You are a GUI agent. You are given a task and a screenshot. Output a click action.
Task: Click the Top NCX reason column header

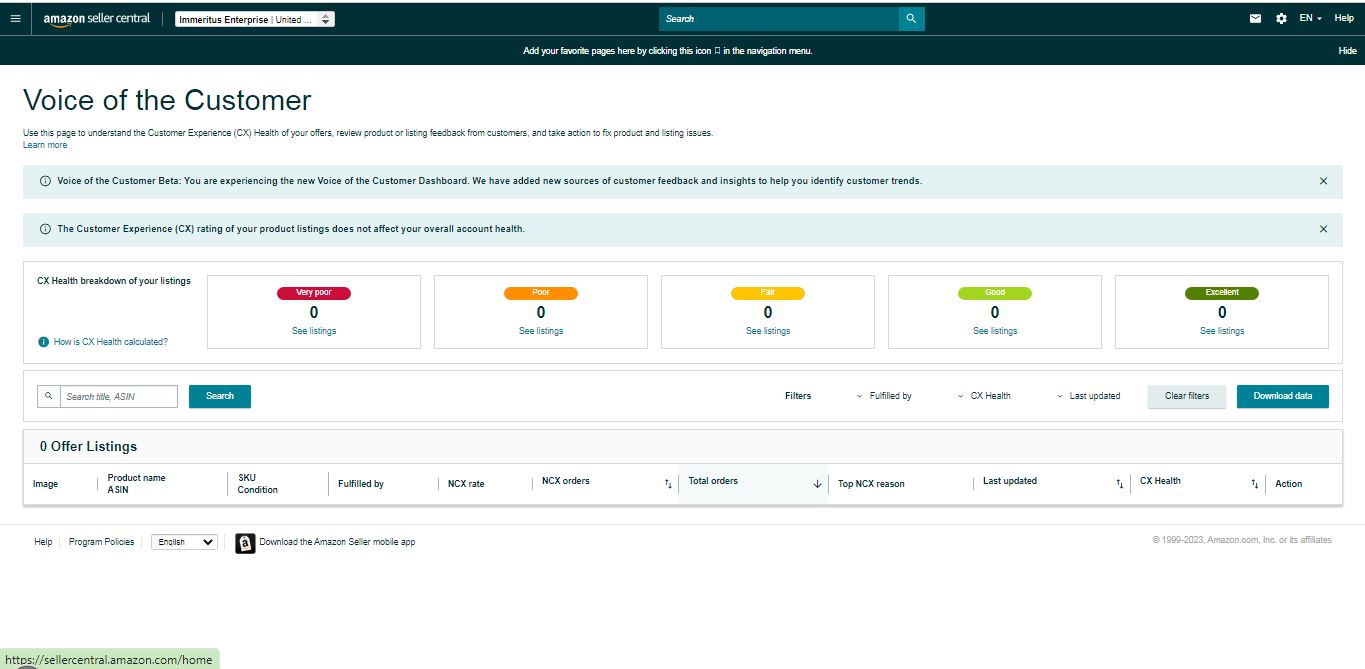871,484
